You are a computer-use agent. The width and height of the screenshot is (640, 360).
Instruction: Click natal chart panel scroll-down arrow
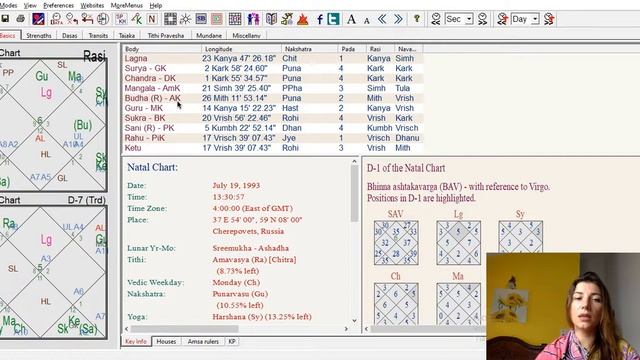(354, 321)
